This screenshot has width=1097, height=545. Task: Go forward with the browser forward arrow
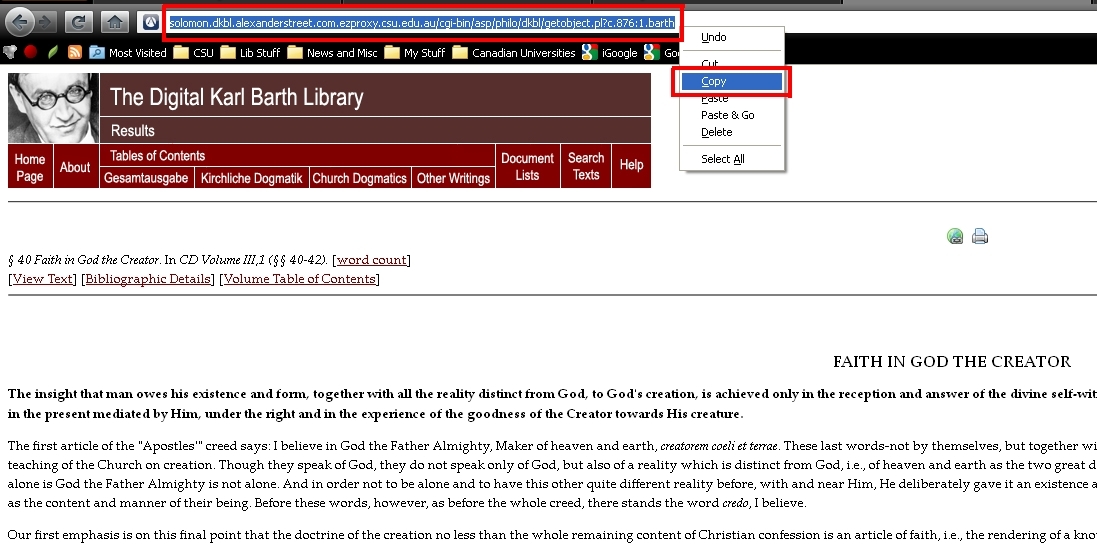tap(46, 22)
